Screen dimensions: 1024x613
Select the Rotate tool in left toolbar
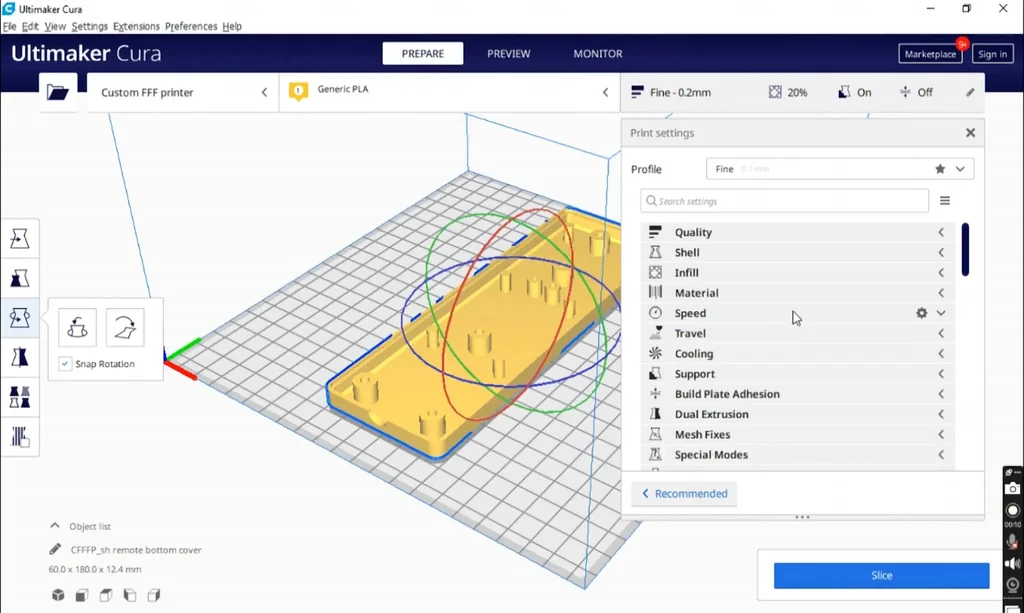tap(20, 318)
